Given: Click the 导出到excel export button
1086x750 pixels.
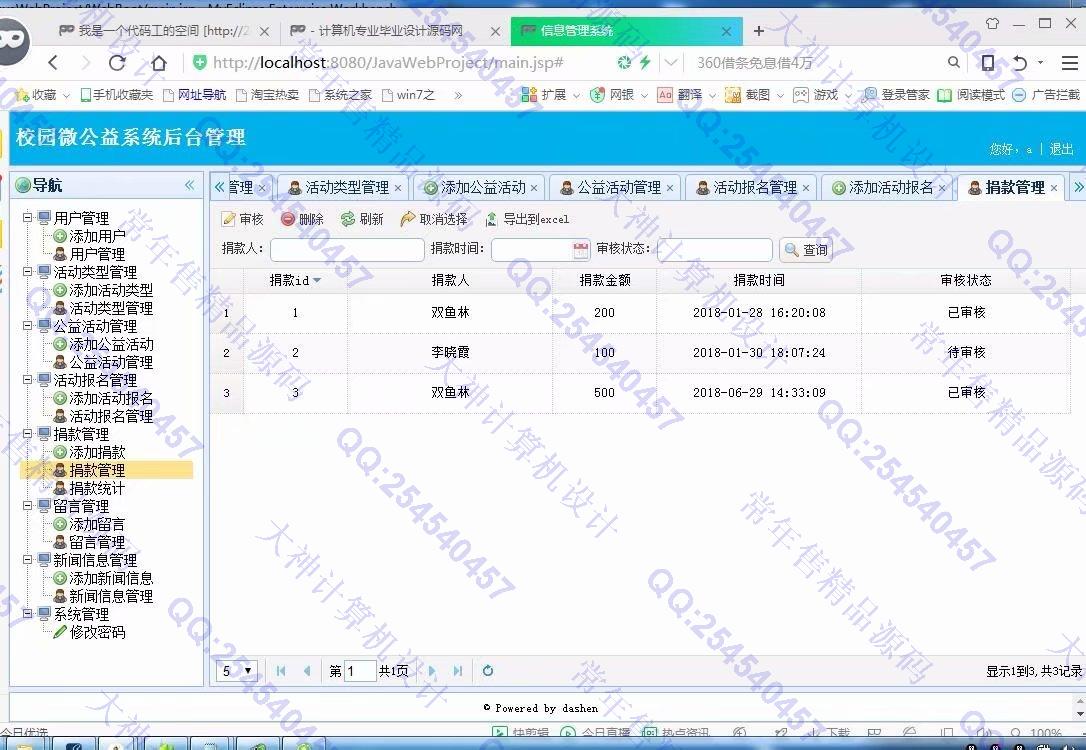Looking at the screenshot, I should (x=527, y=219).
